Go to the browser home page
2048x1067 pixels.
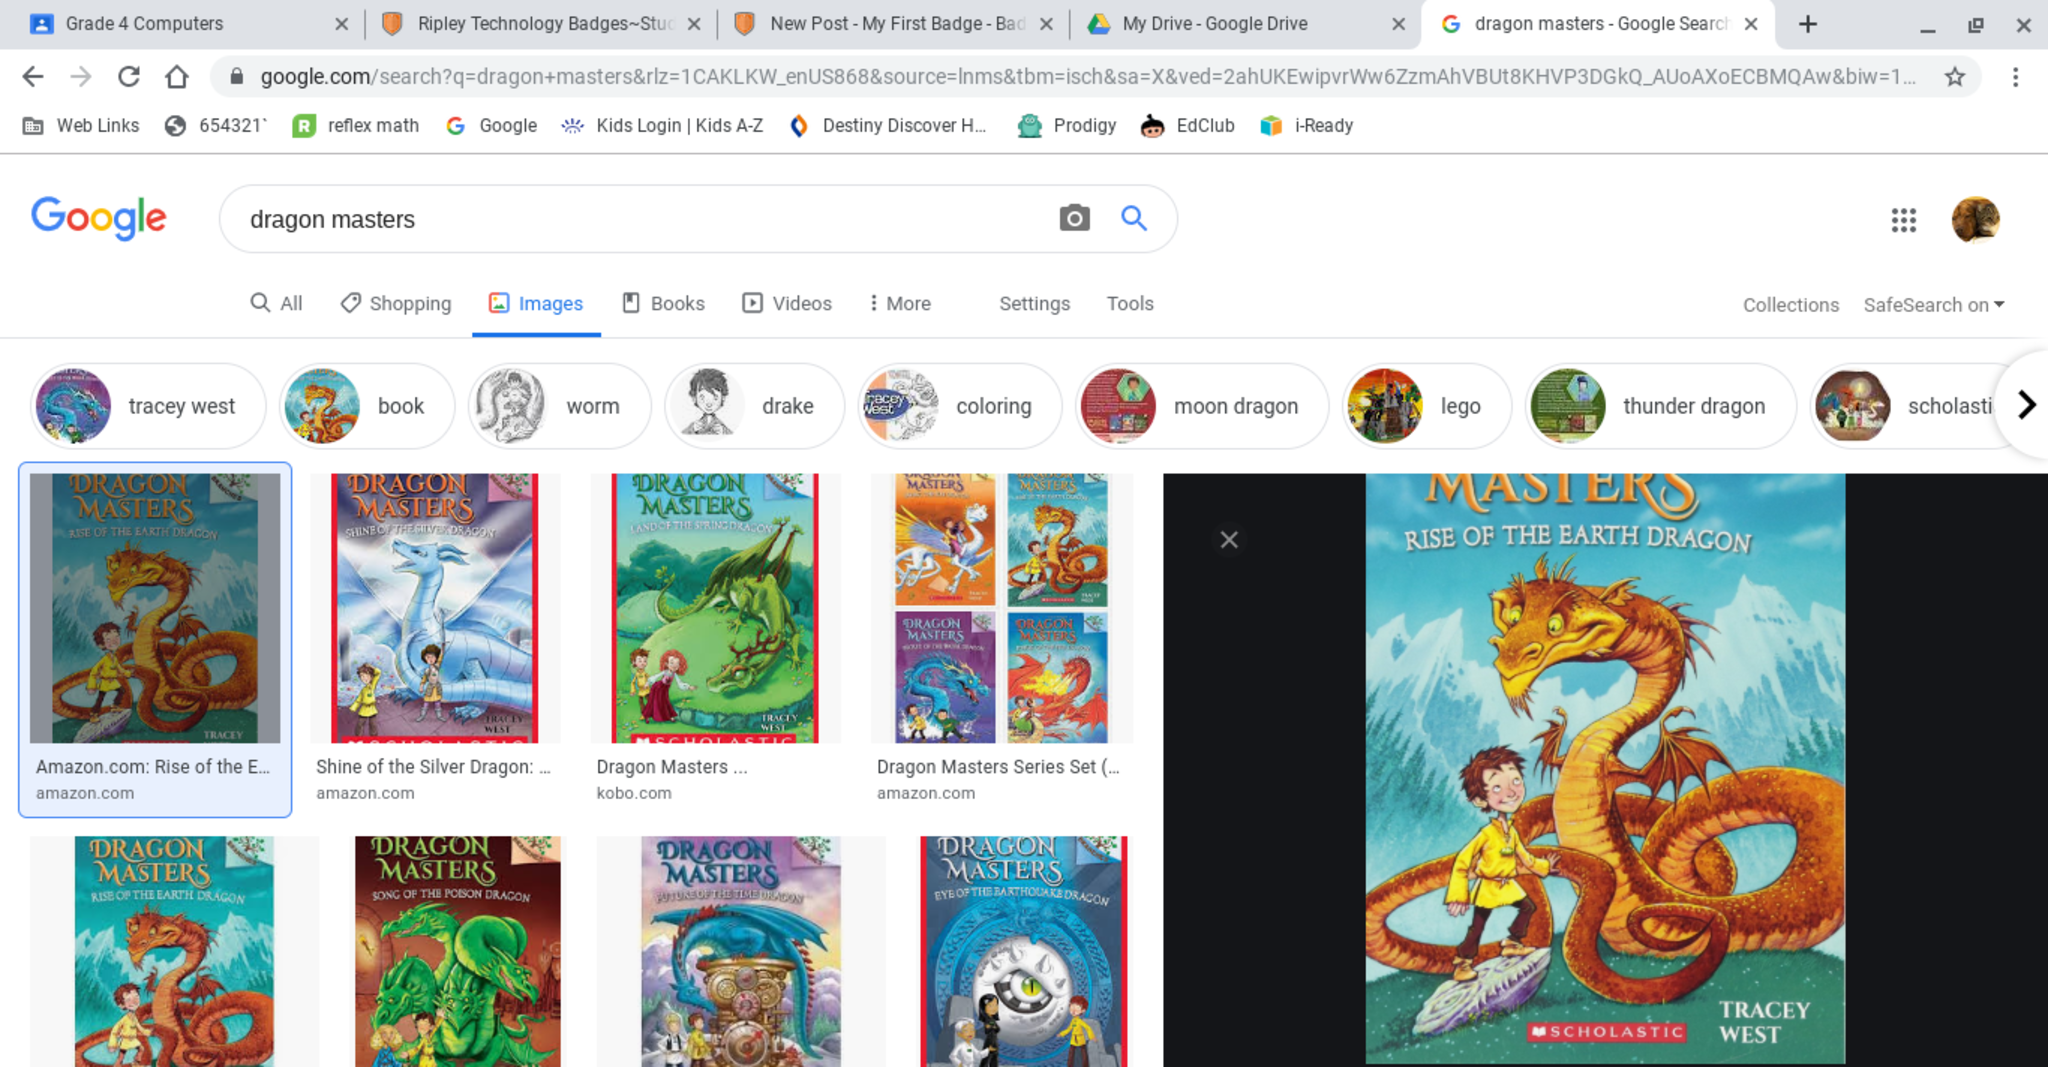click(x=177, y=77)
